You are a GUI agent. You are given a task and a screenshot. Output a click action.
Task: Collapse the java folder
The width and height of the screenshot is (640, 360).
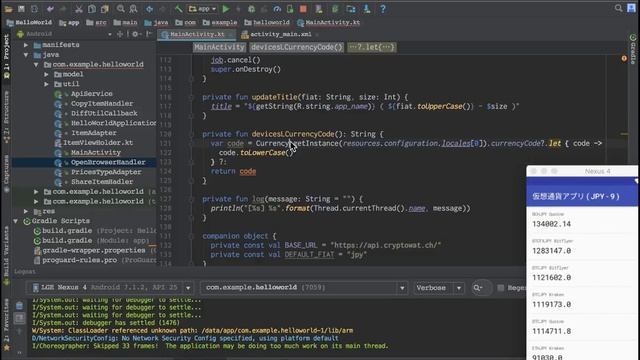coord(26,55)
